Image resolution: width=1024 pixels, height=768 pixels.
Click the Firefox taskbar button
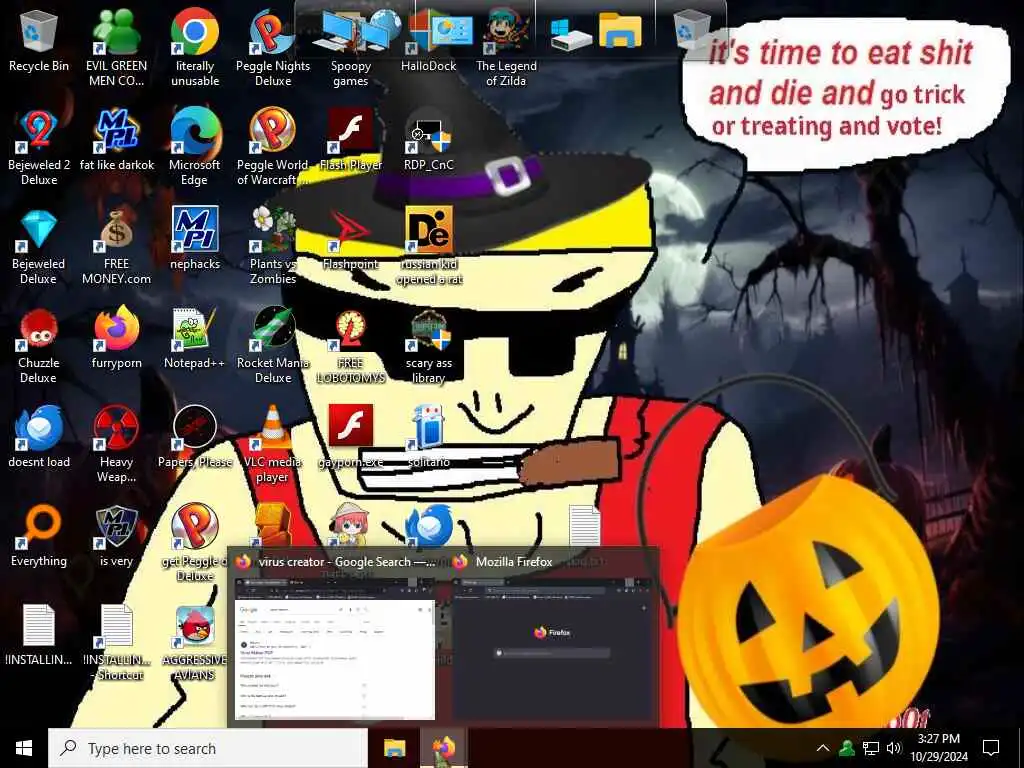443,748
